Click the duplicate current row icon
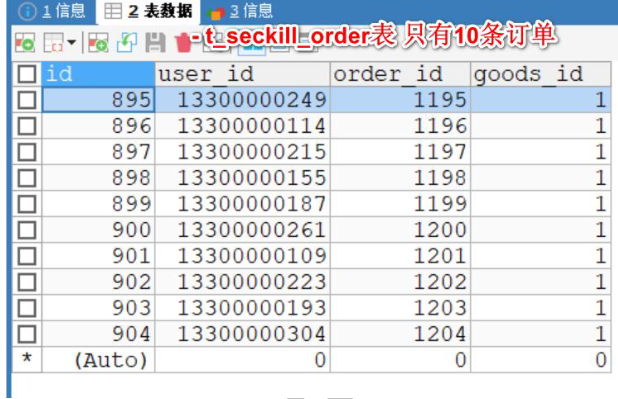The height and width of the screenshot is (399, 618). (127, 42)
